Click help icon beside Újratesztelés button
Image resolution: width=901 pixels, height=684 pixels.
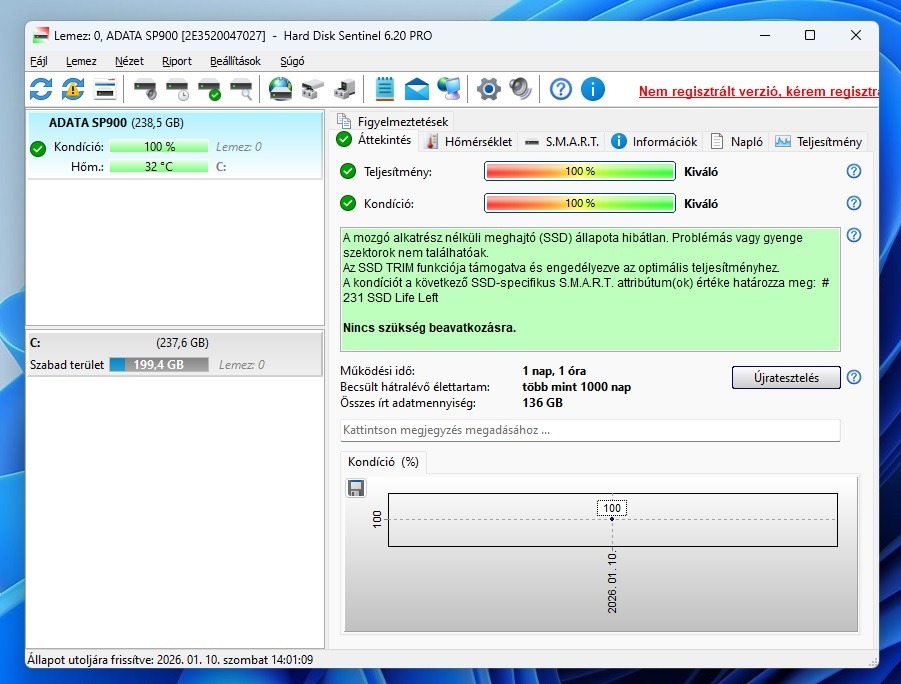(854, 377)
